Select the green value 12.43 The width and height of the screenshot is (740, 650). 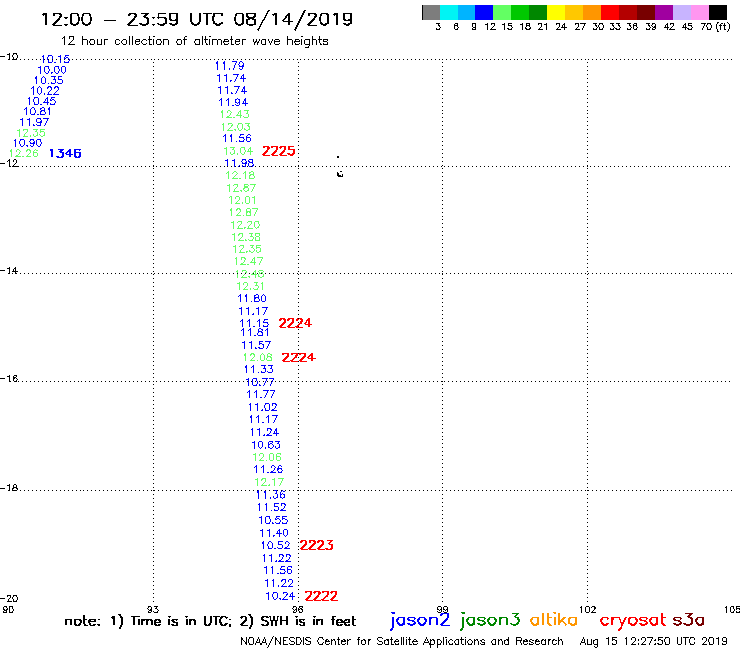point(235,114)
